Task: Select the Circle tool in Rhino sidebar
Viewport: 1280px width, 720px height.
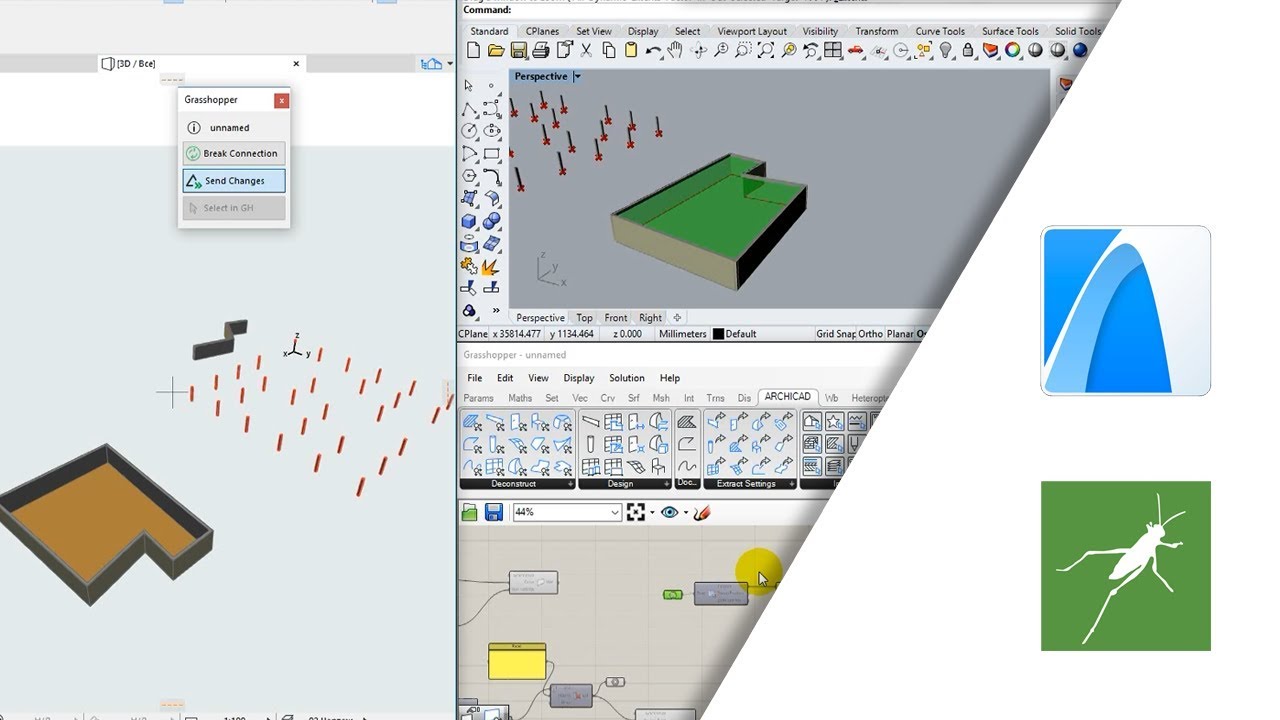Action: point(469,131)
